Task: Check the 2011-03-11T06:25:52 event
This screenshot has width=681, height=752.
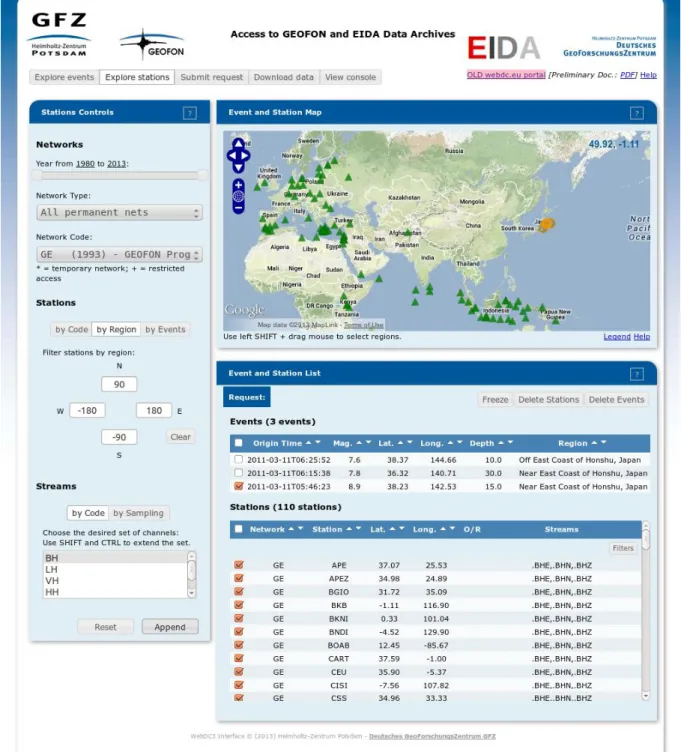Action: pos(238,459)
